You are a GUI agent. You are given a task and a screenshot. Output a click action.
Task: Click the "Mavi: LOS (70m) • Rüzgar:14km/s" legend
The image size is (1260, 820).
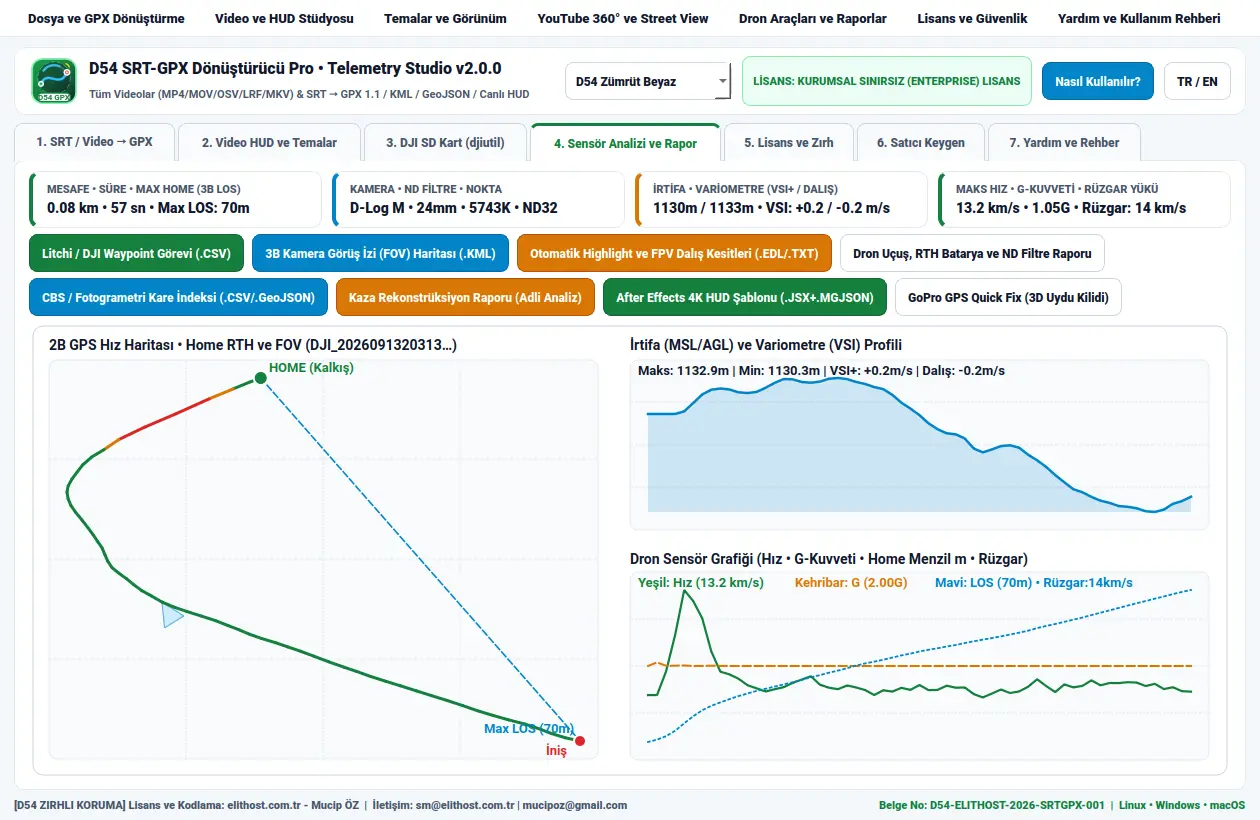click(x=1034, y=582)
